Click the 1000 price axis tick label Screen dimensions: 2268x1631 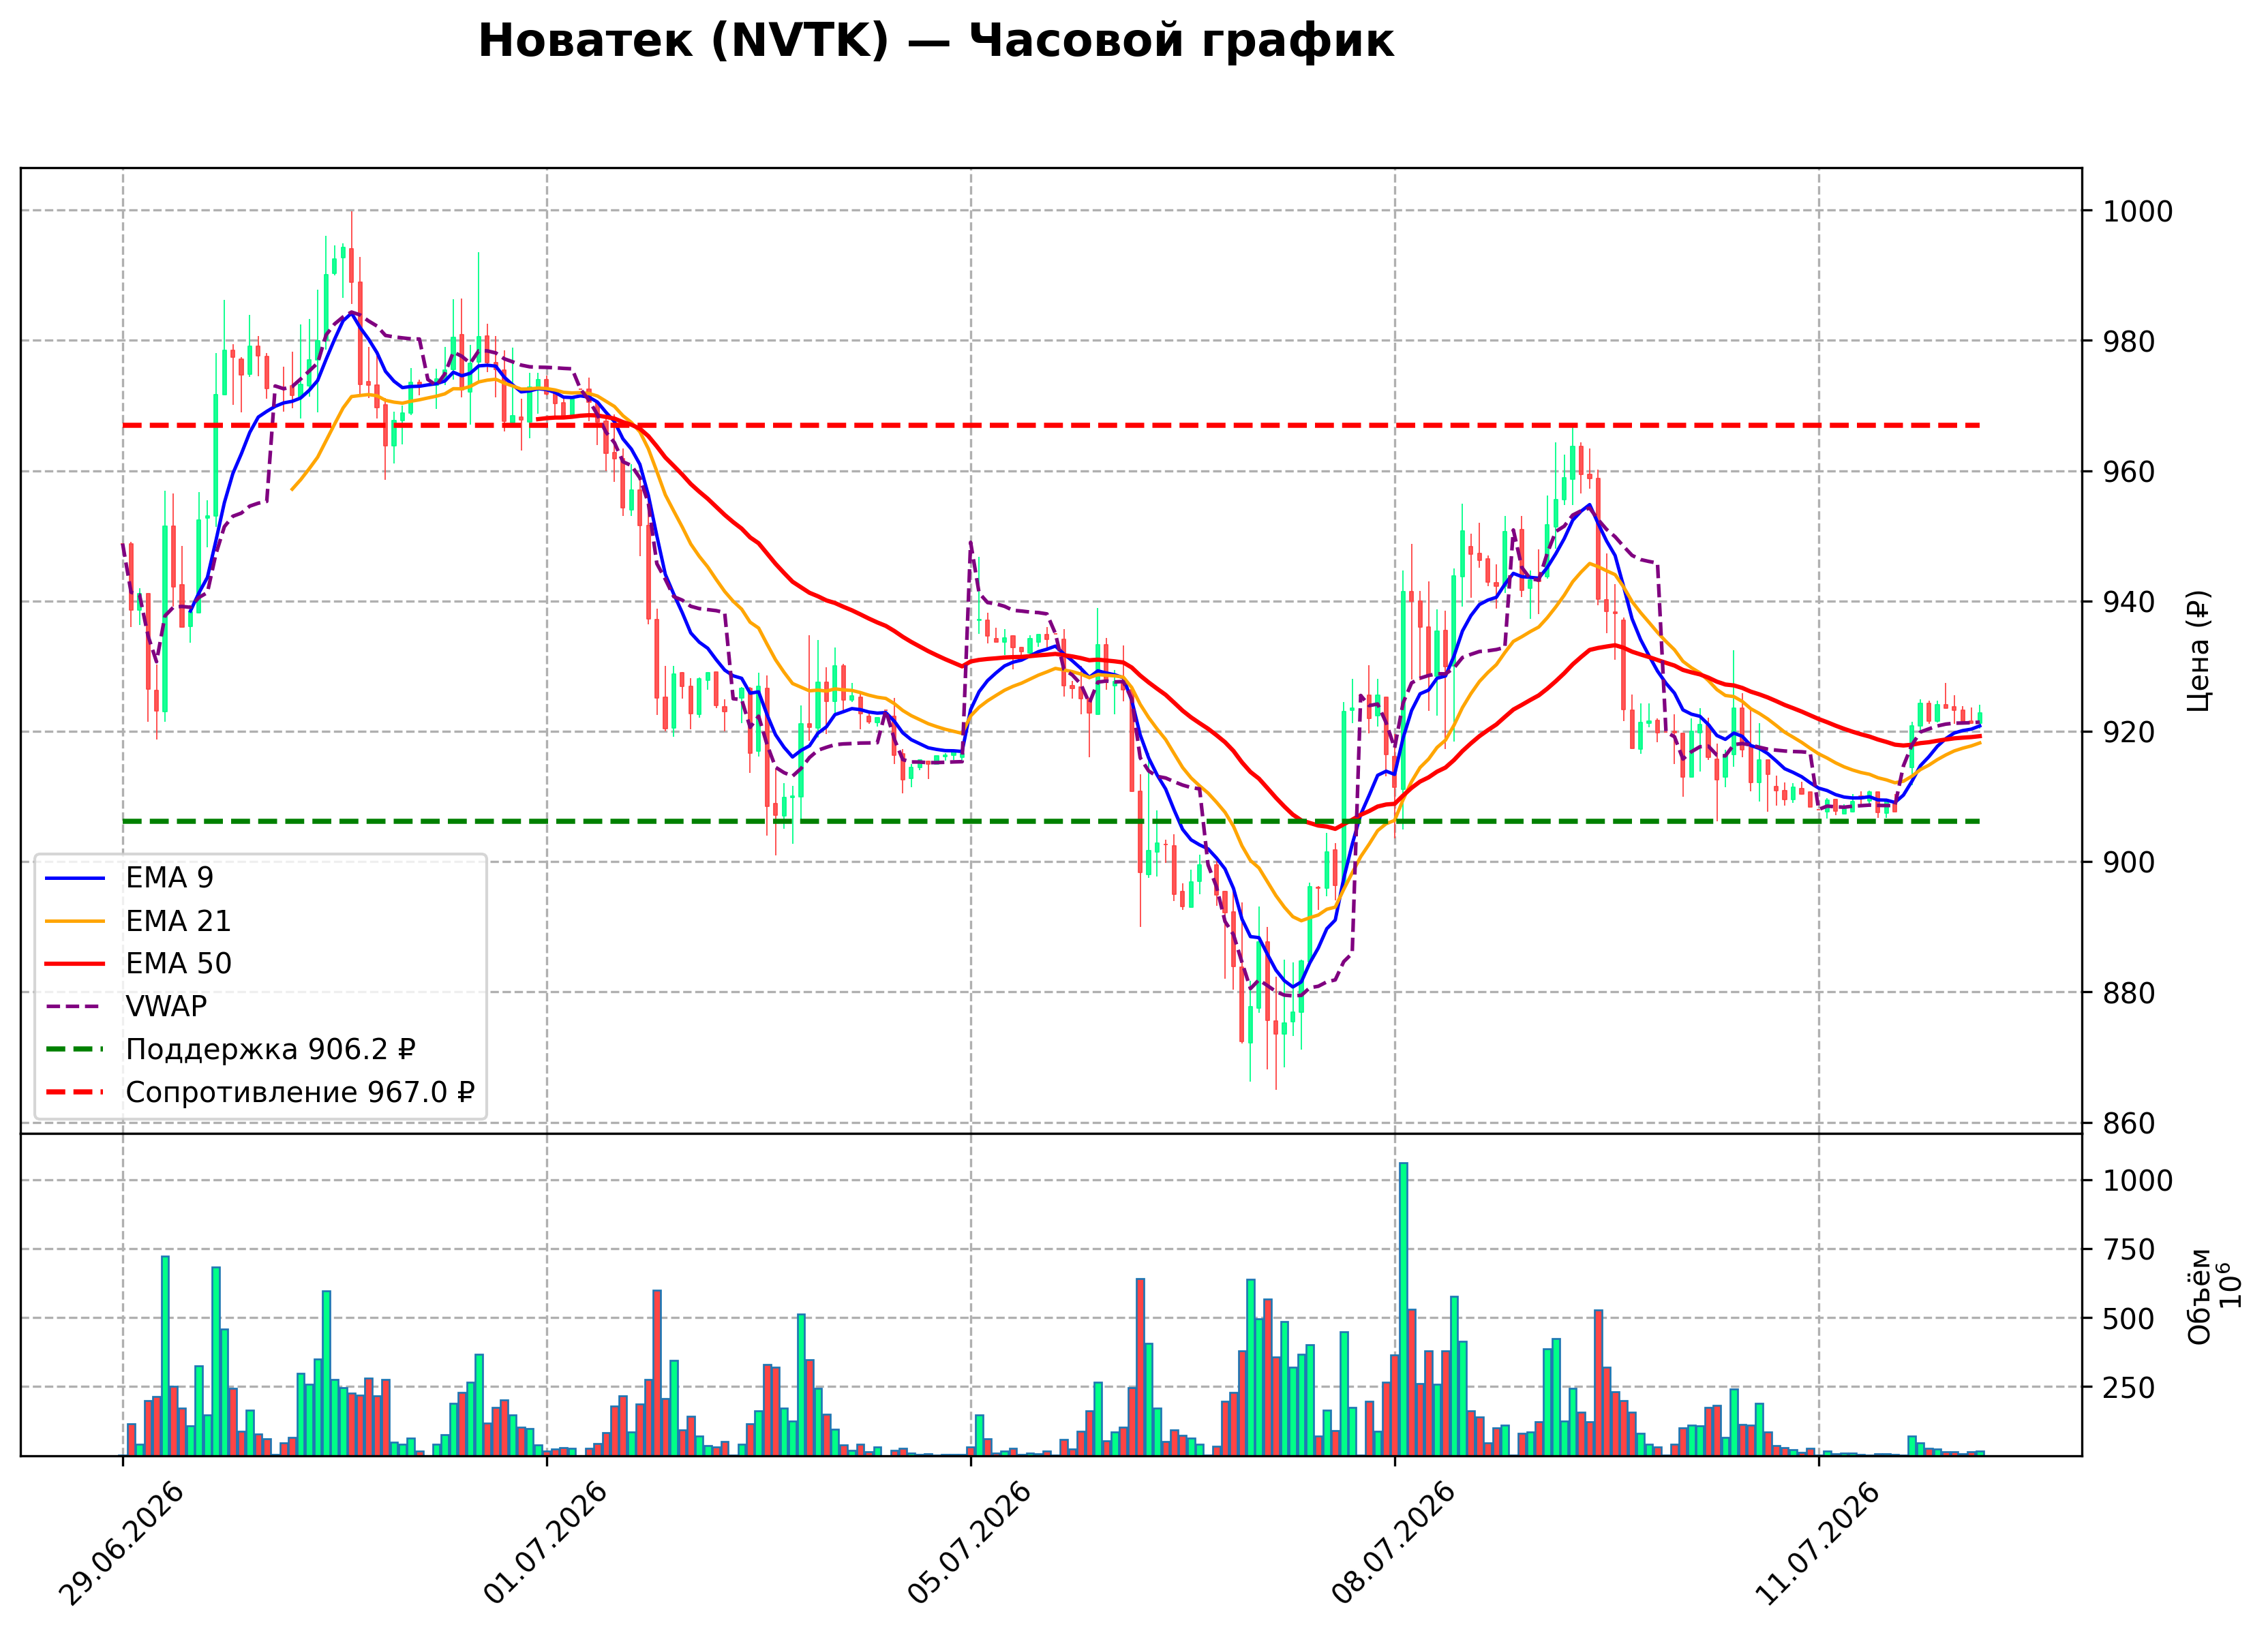tap(2138, 212)
